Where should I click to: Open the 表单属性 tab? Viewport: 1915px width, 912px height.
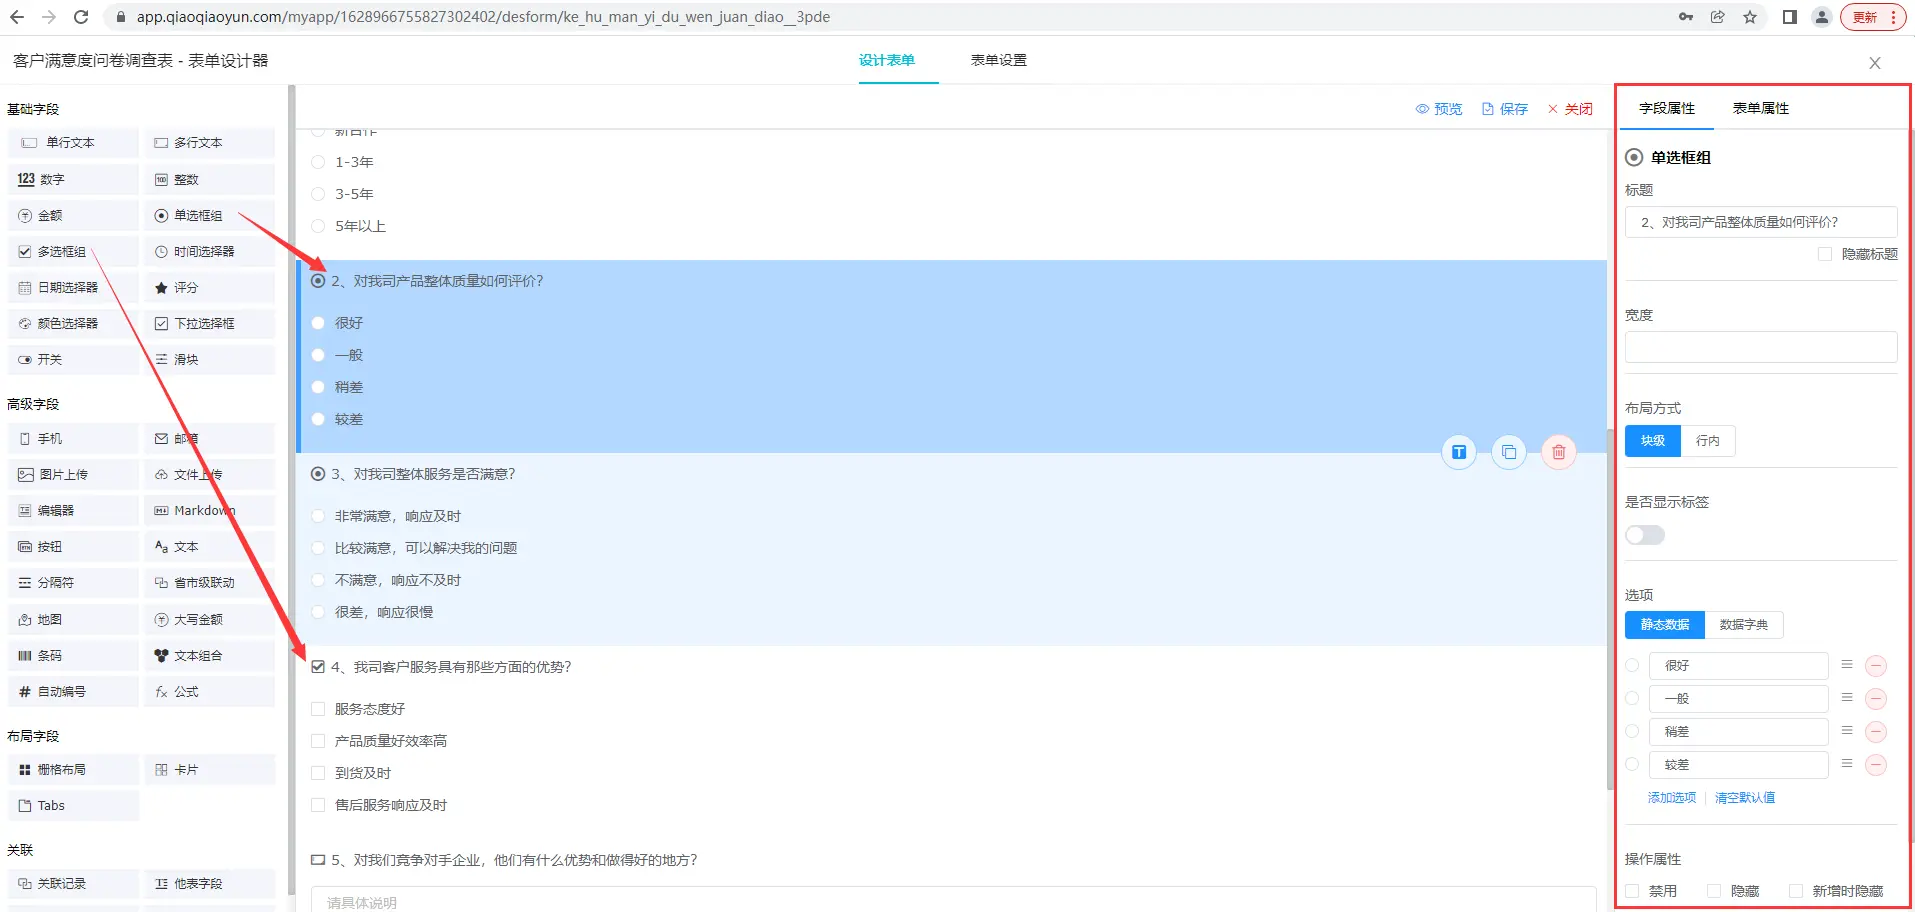tap(1761, 108)
